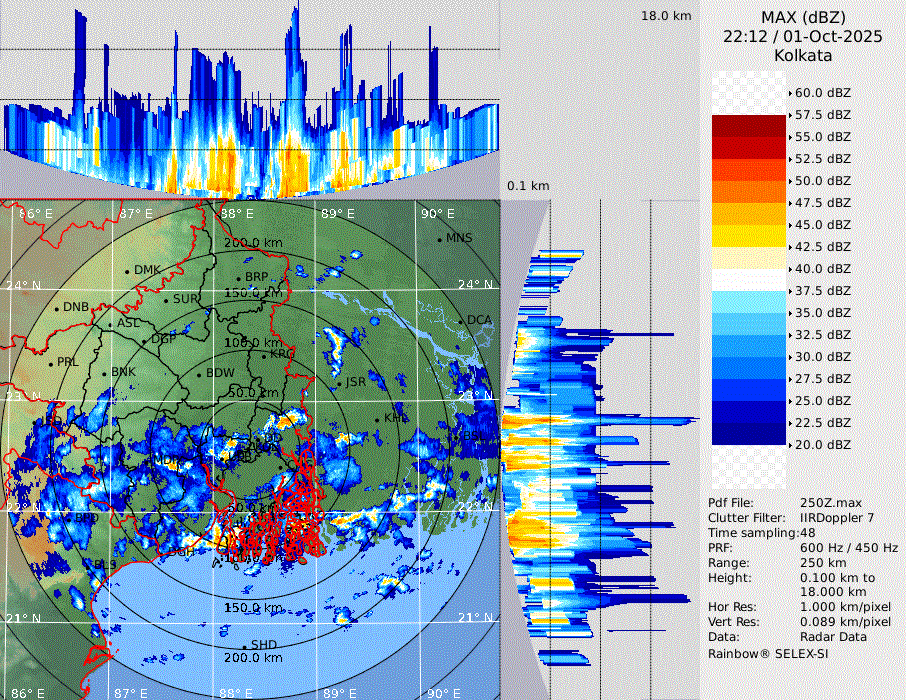Pick the dark red swatch above 55.0 dBZ

(748, 126)
